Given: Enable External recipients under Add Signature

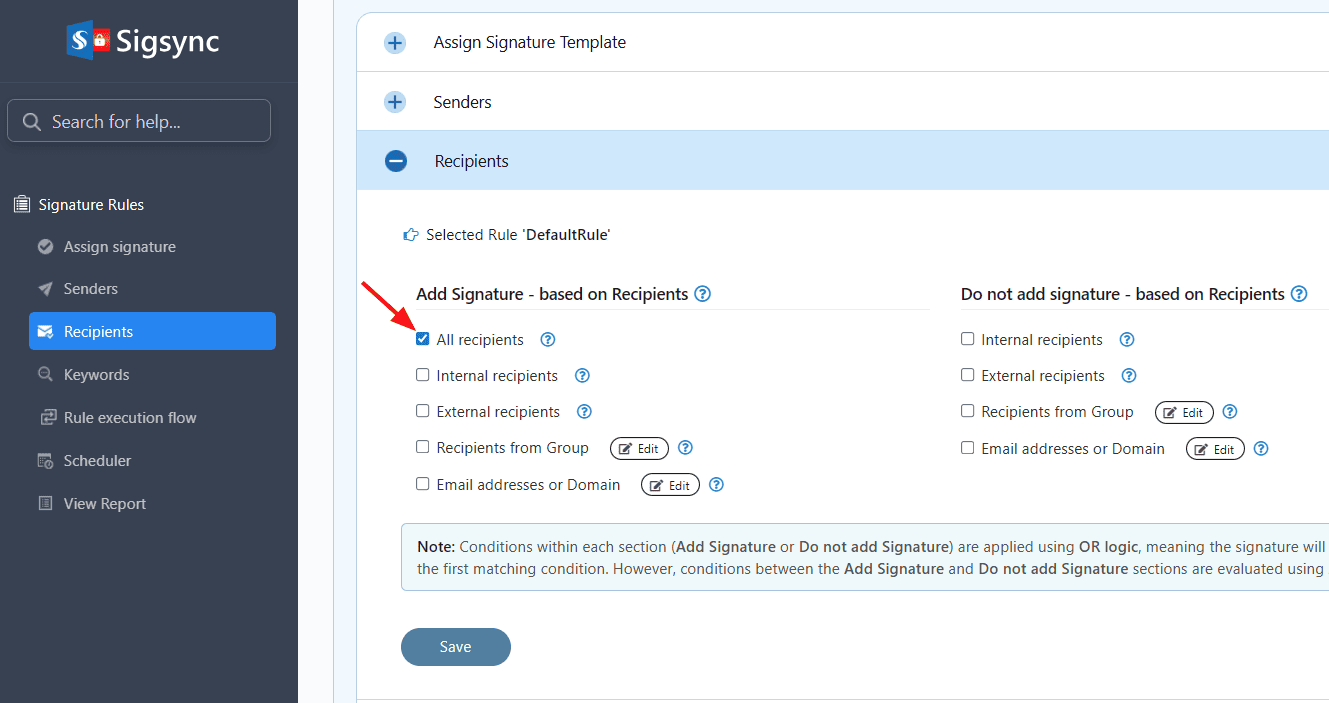Looking at the screenshot, I should click(423, 411).
